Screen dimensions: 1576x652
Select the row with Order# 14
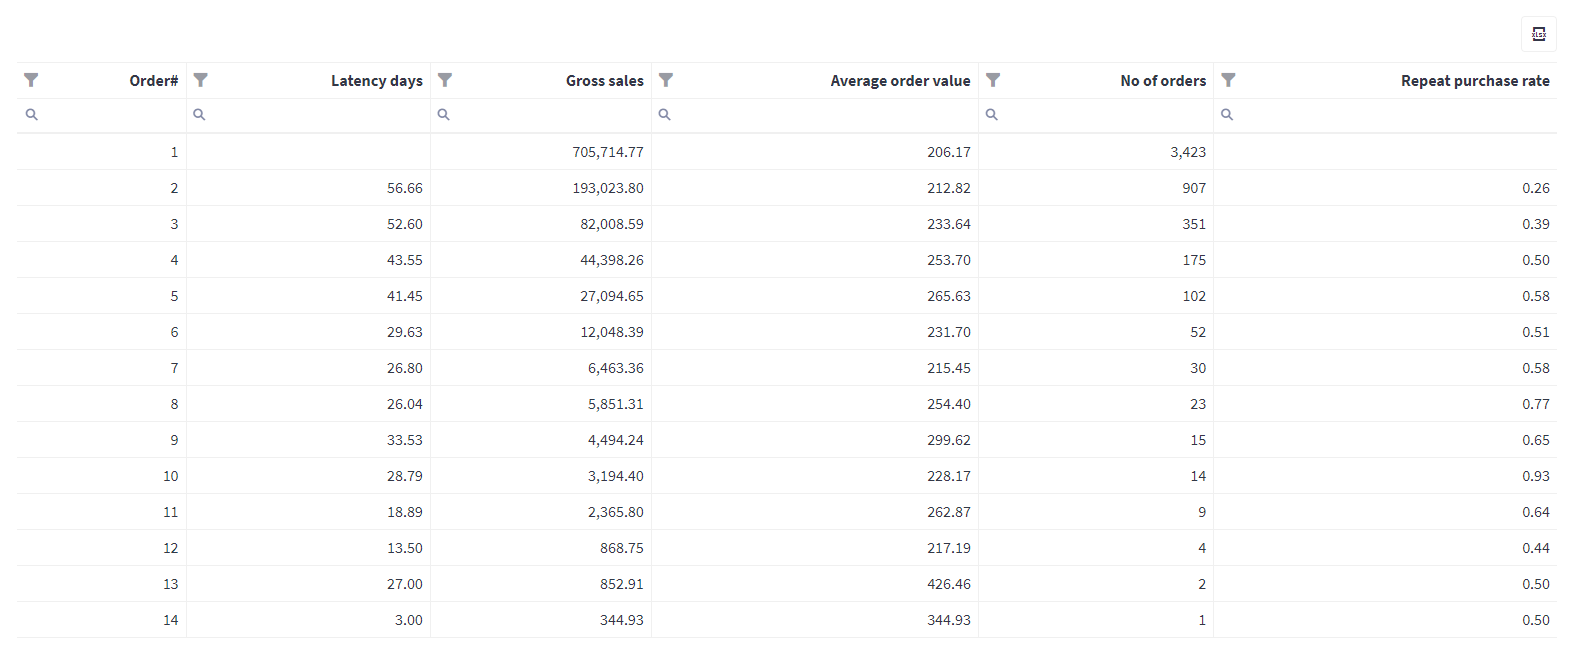(x=786, y=620)
